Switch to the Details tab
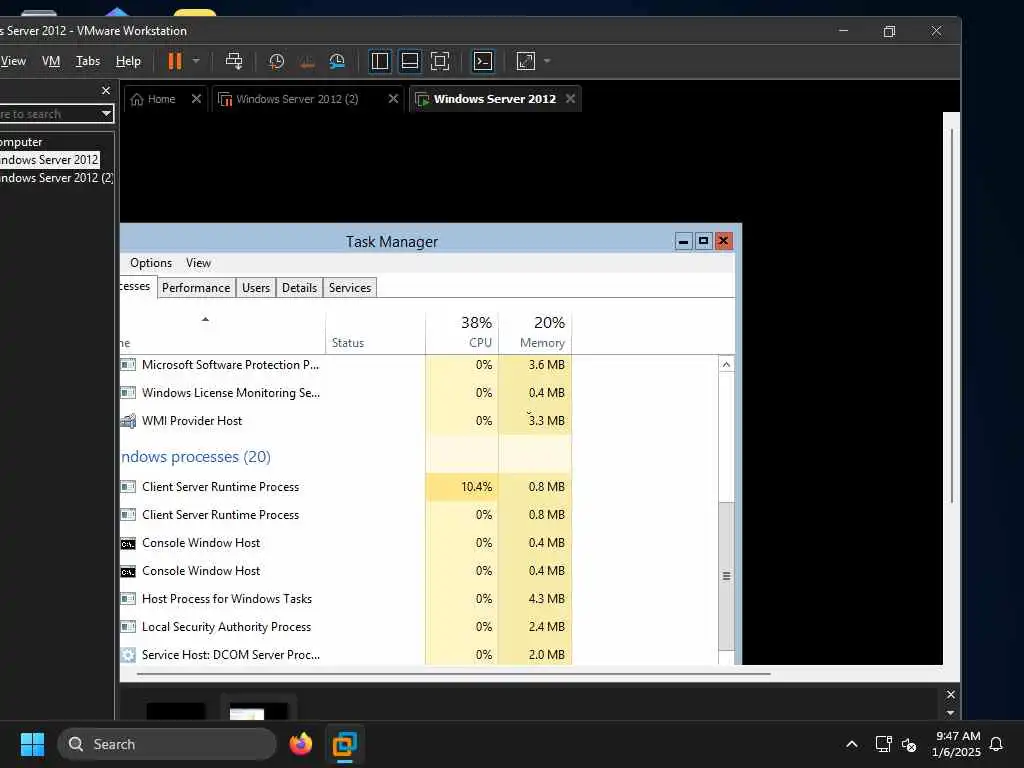Screen dimensions: 1024x768 (299, 288)
